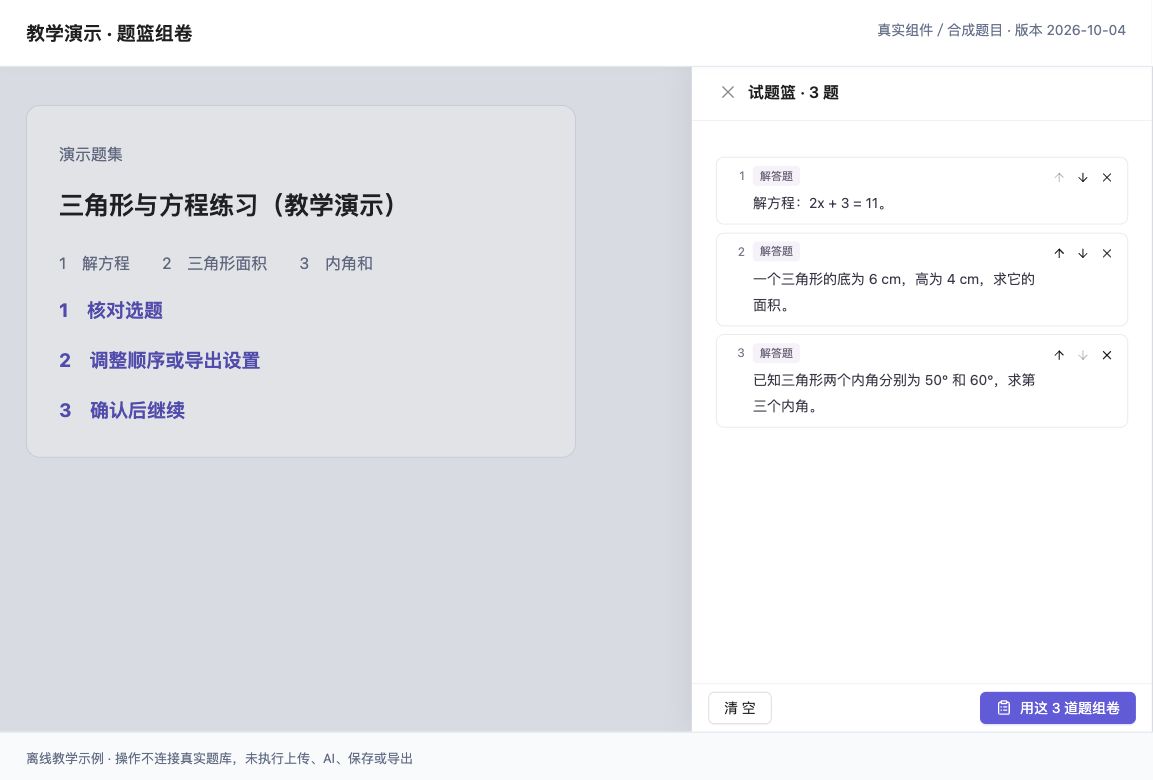
Task: Click question text about 底为 6 cm triangle
Action: click(x=893, y=292)
